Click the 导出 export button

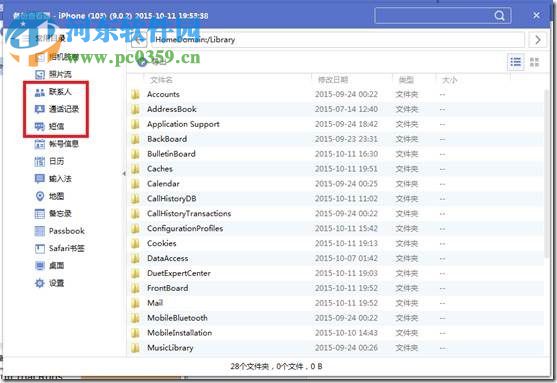click(x=152, y=62)
